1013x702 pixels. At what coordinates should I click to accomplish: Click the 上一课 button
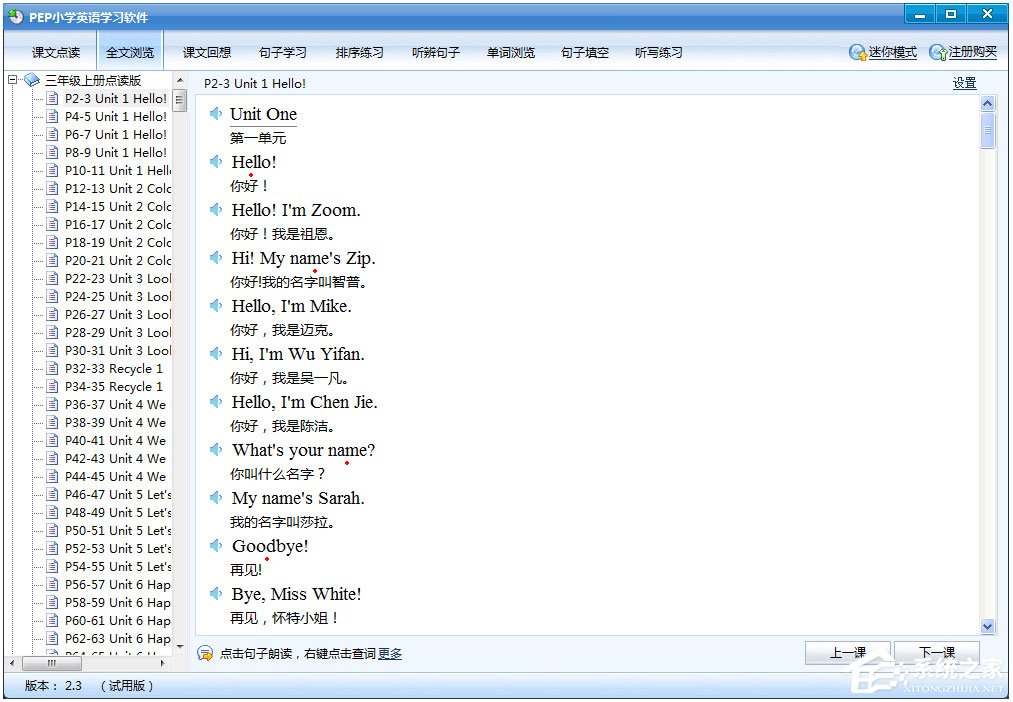[847, 651]
